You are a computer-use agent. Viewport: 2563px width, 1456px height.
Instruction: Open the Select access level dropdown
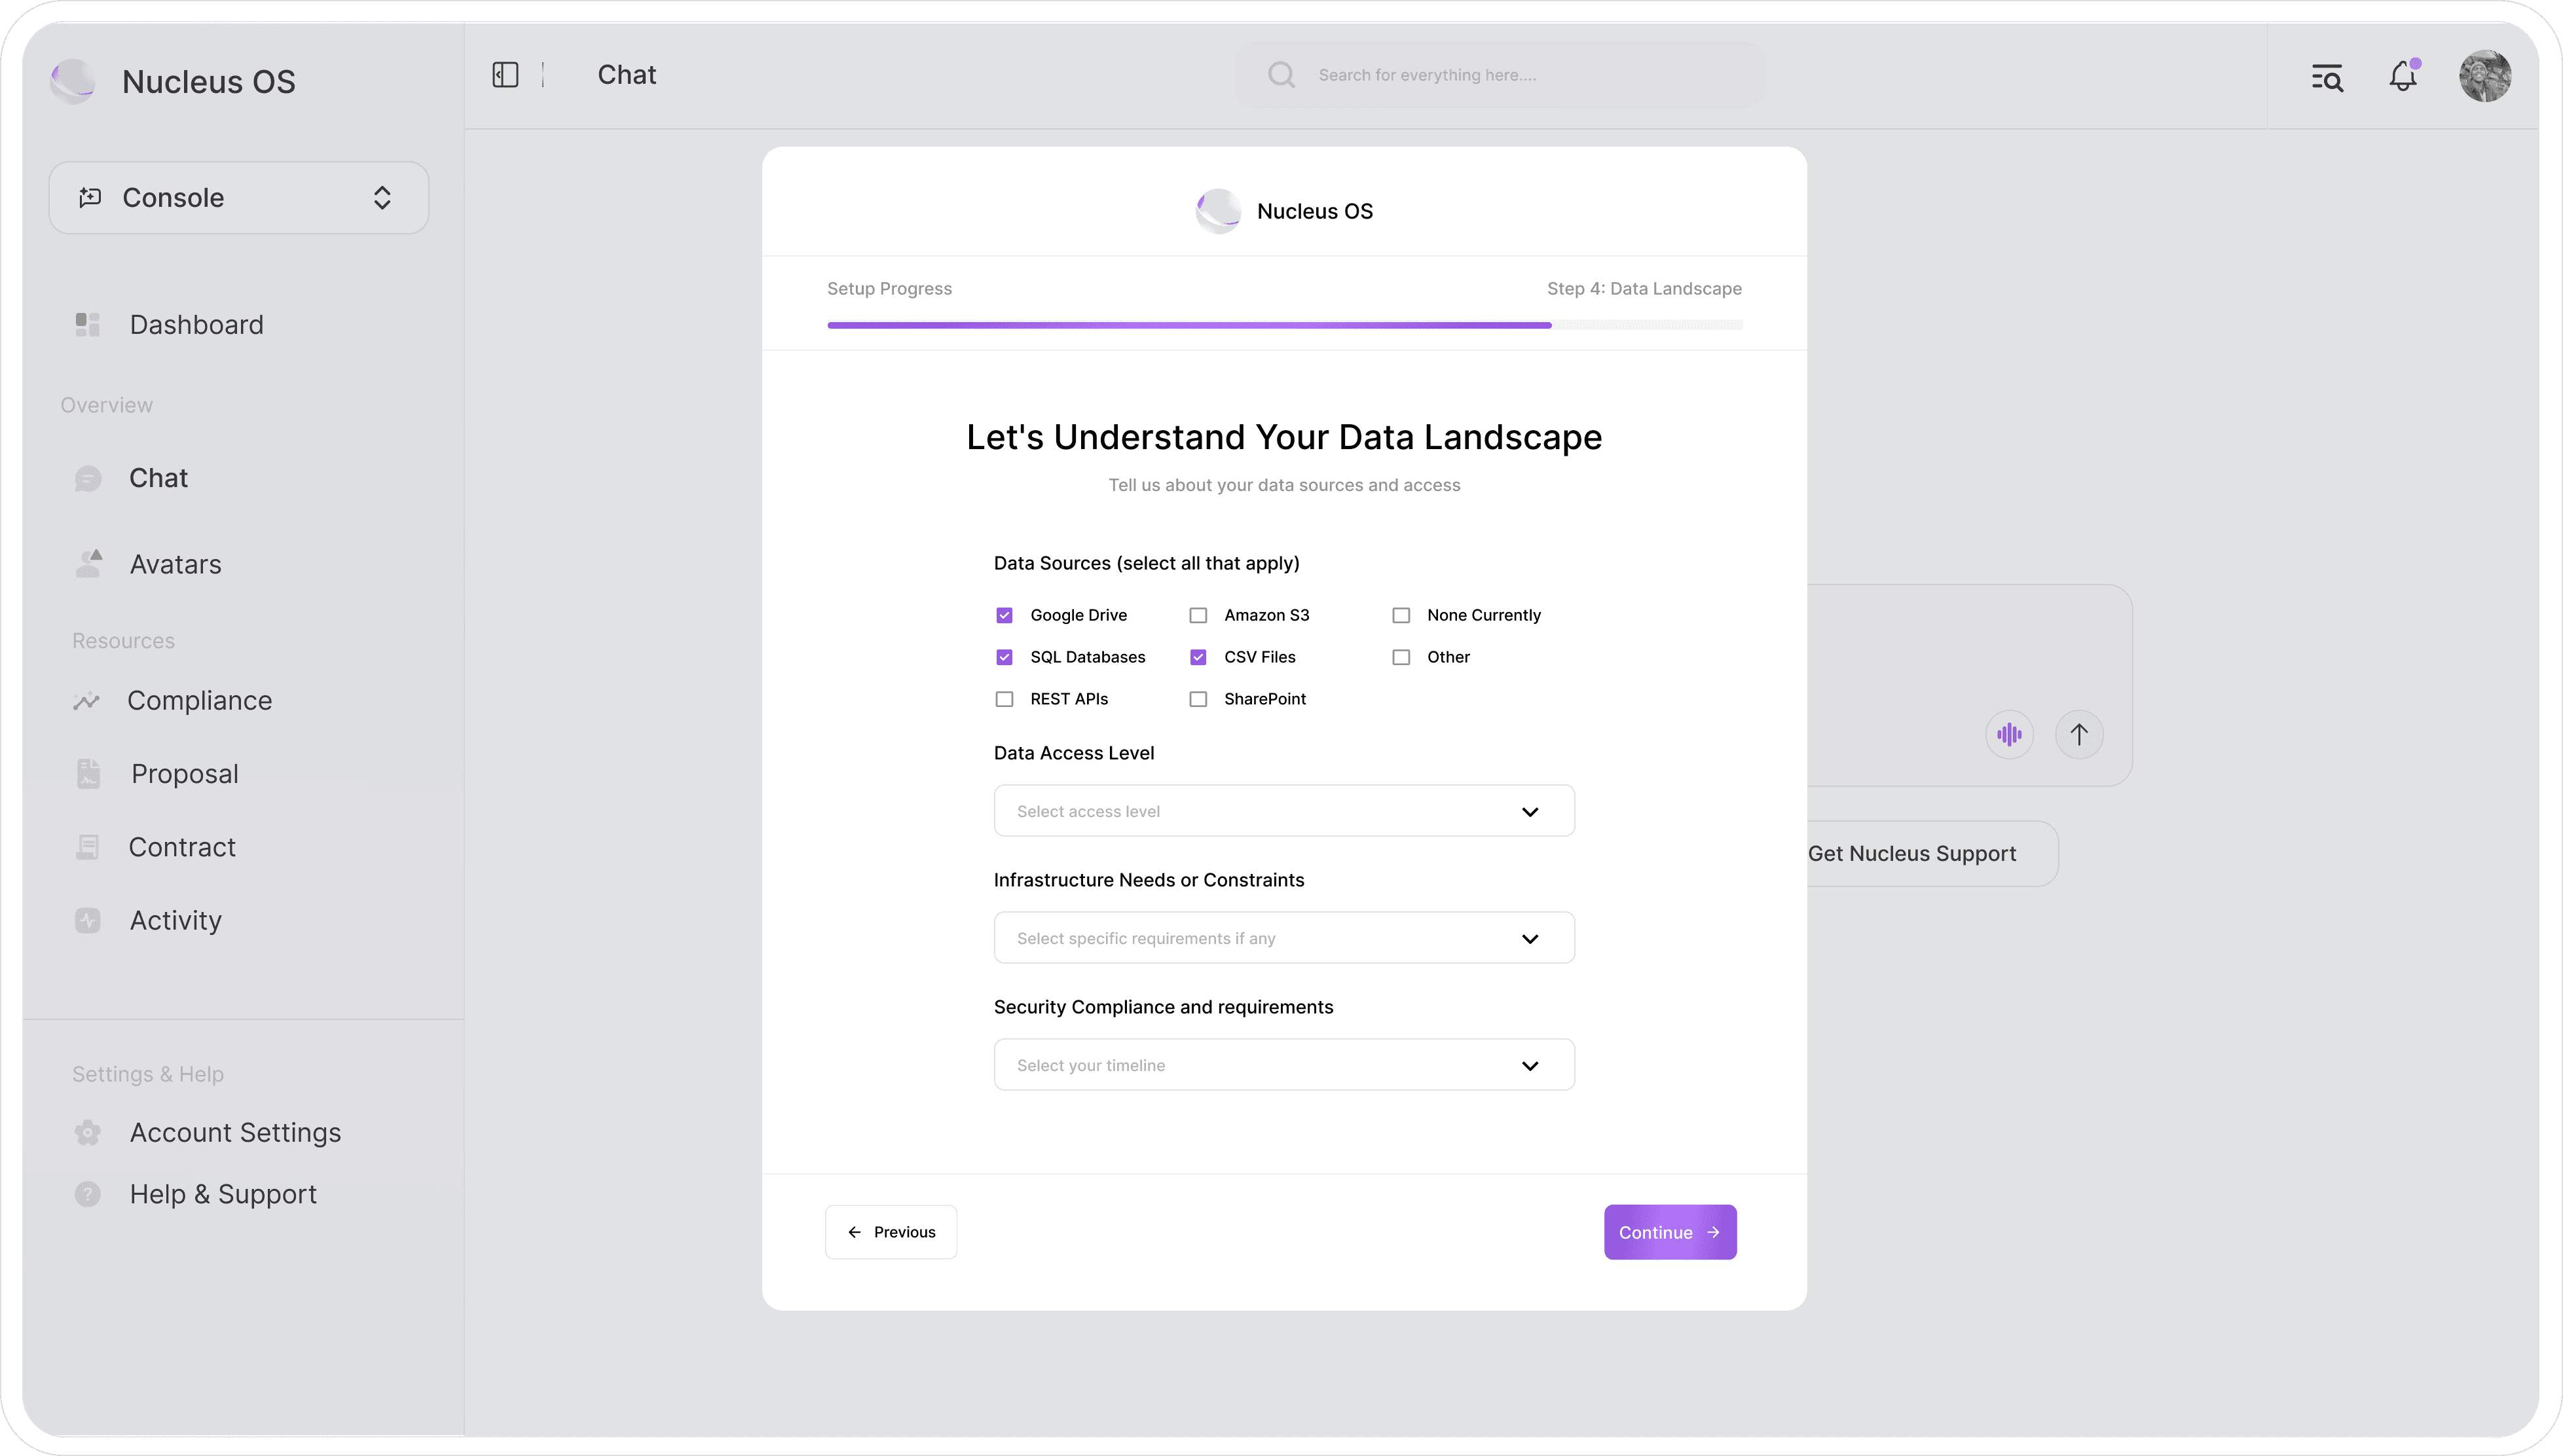pyautogui.click(x=1283, y=811)
